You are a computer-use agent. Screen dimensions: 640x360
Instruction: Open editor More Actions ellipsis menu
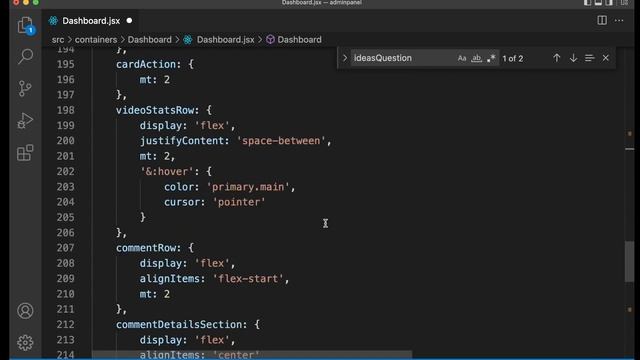click(619, 20)
